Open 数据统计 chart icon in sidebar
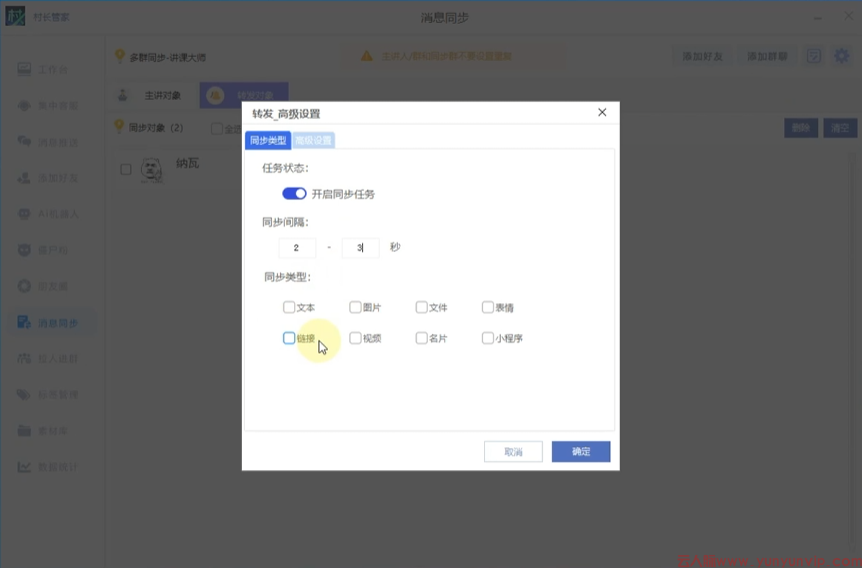The image size is (862, 568). pyautogui.click(x=25, y=467)
